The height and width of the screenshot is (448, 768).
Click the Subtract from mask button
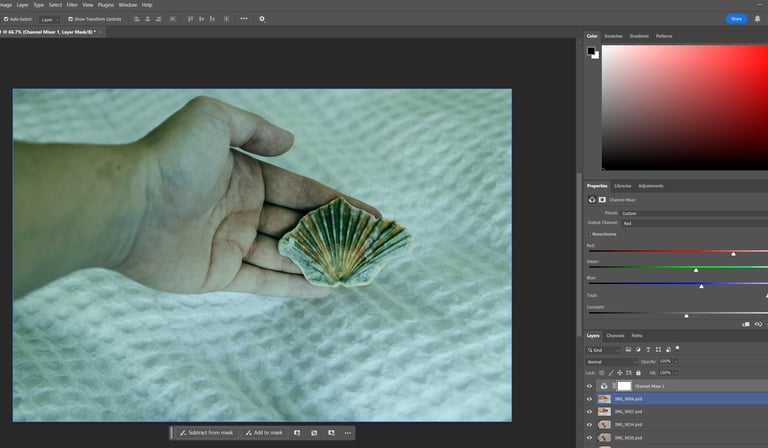point(205,433)
